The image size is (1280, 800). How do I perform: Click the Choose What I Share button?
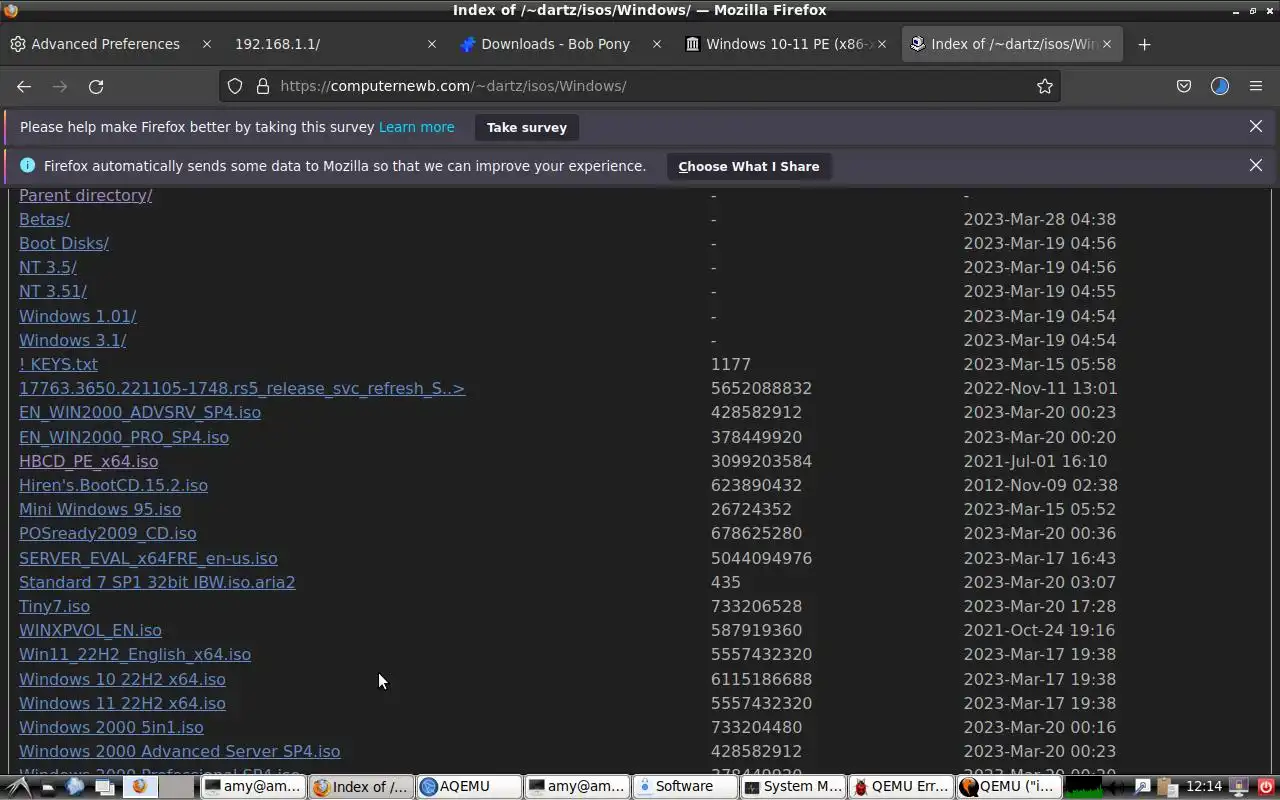749,166
